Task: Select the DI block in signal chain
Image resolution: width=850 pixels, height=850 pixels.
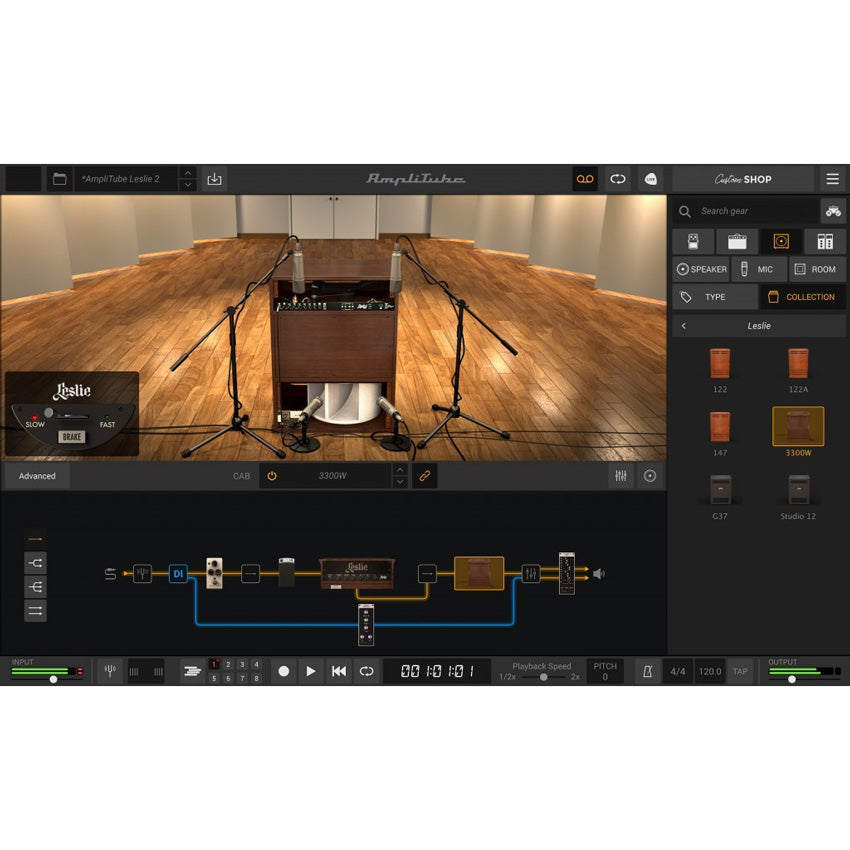Action: 178,574
